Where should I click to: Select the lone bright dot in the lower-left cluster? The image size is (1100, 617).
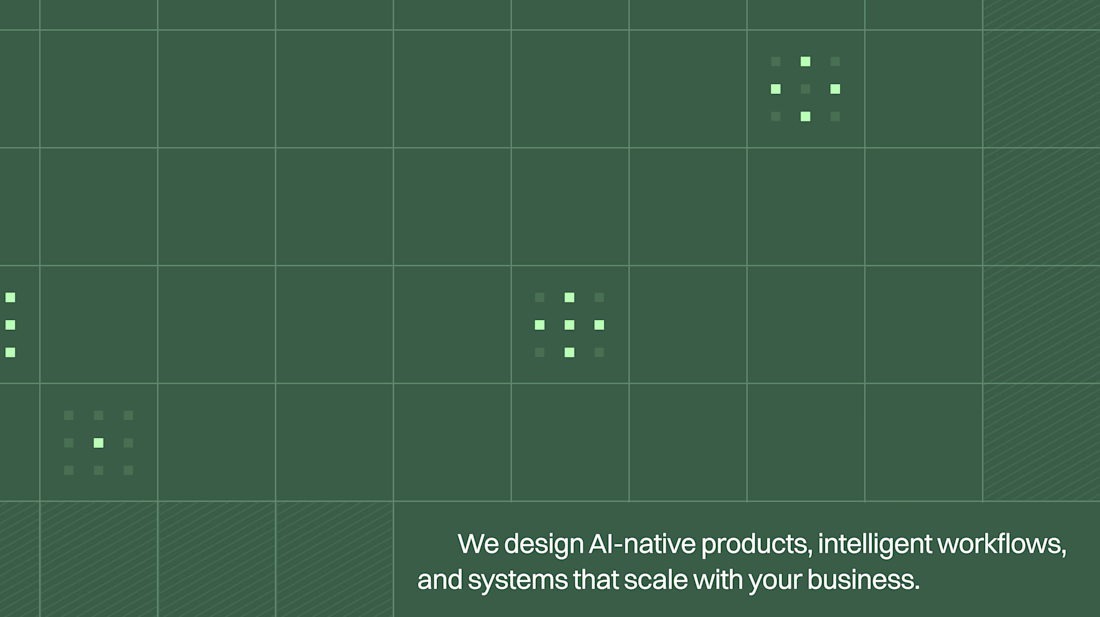point(98,442)
